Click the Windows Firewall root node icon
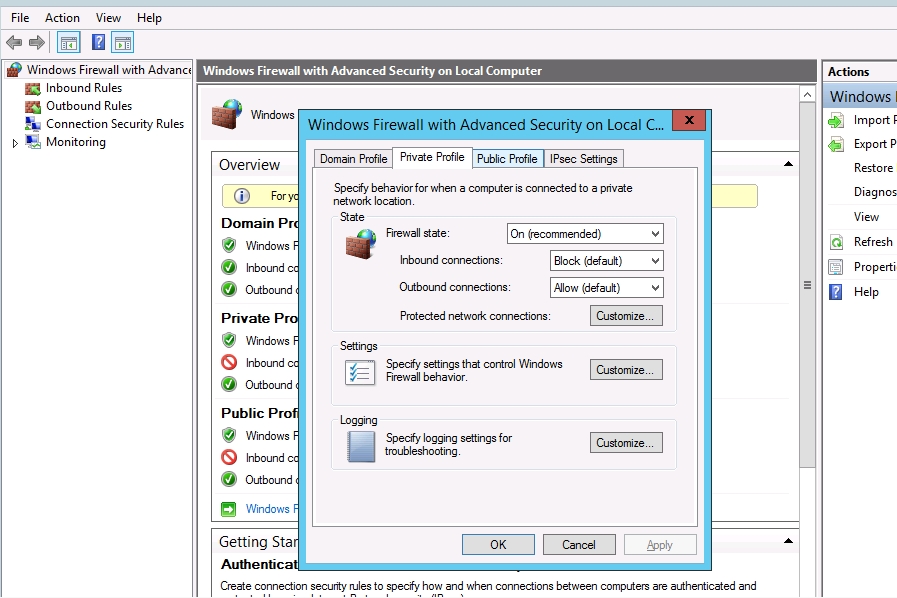 (x=14, y=70)
